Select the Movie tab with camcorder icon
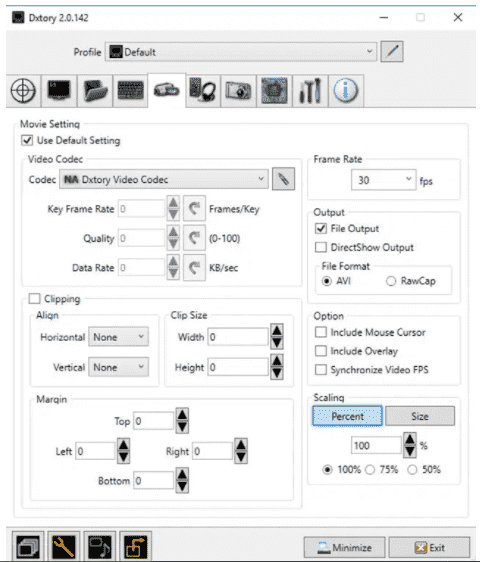The image size is (480, 562). tap(167, 90)
